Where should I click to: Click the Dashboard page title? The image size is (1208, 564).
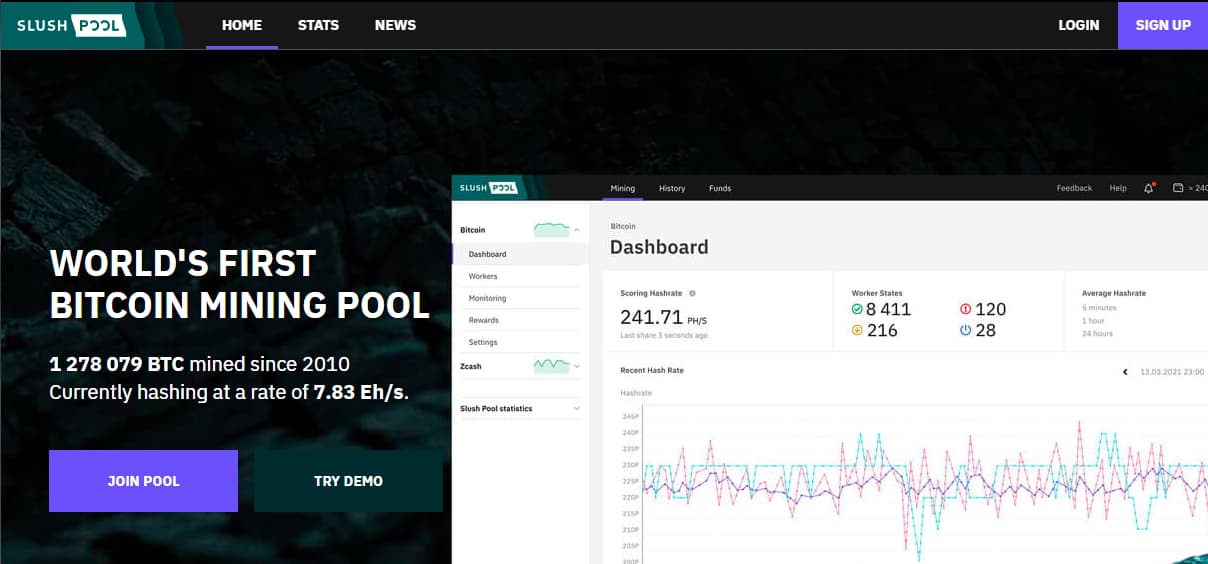[659, 247]
